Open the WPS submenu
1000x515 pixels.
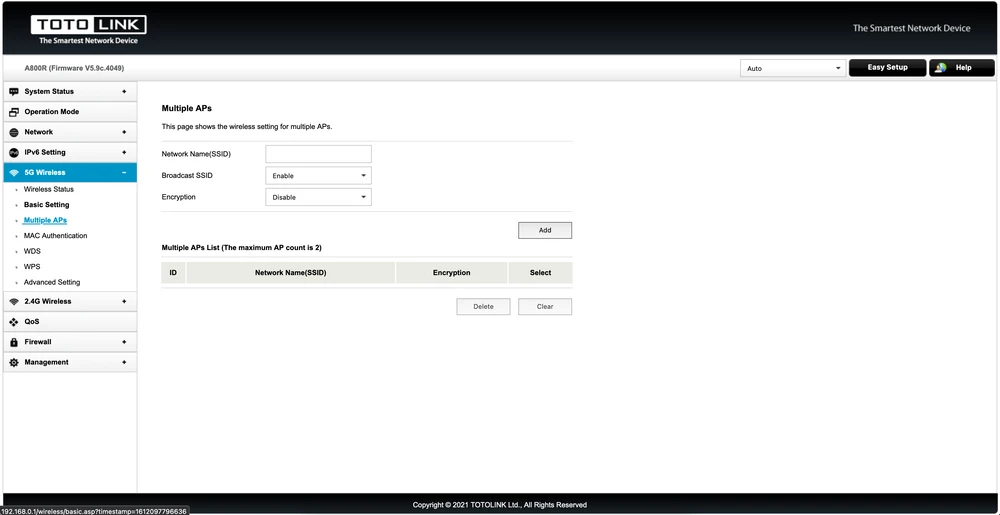[32, 266]
